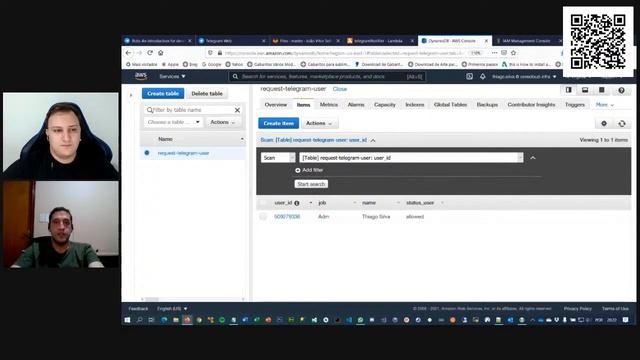The height and width of the screenshot is (360, 640).
Task: Tick the checkbox for item 509079336
Action: (x=263, y=217)
